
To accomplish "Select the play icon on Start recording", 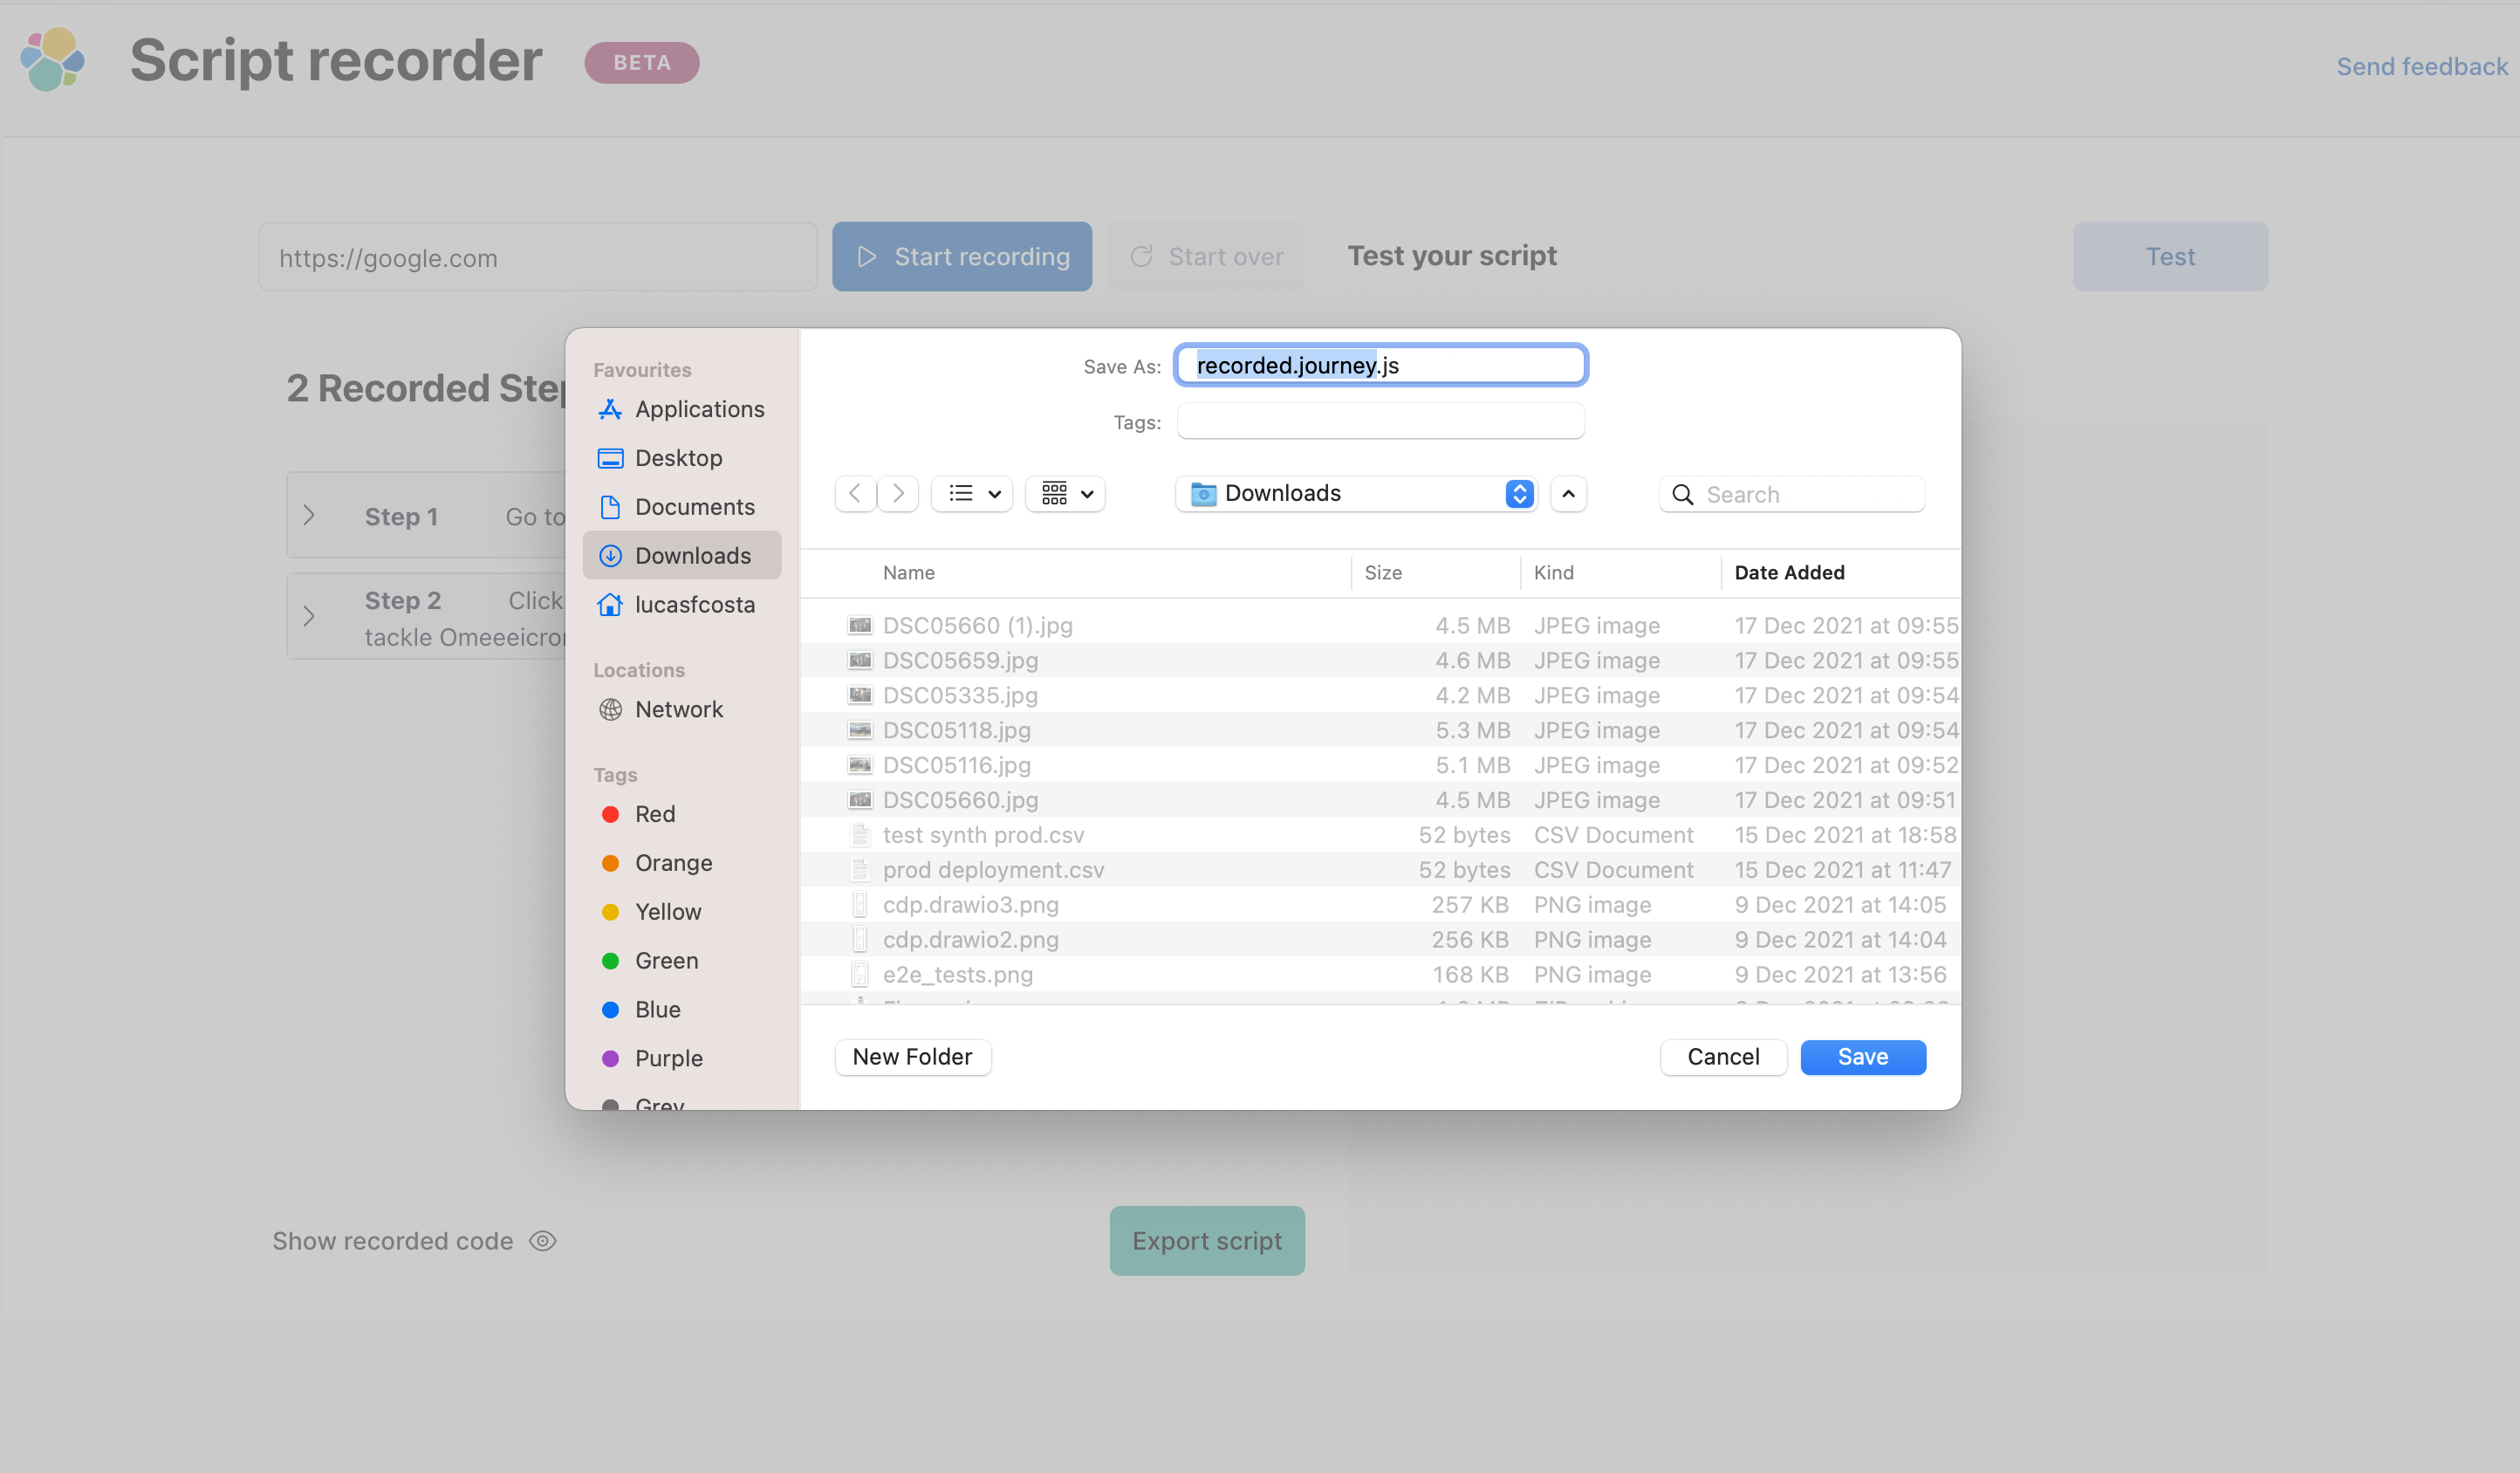I will point(866,257).
